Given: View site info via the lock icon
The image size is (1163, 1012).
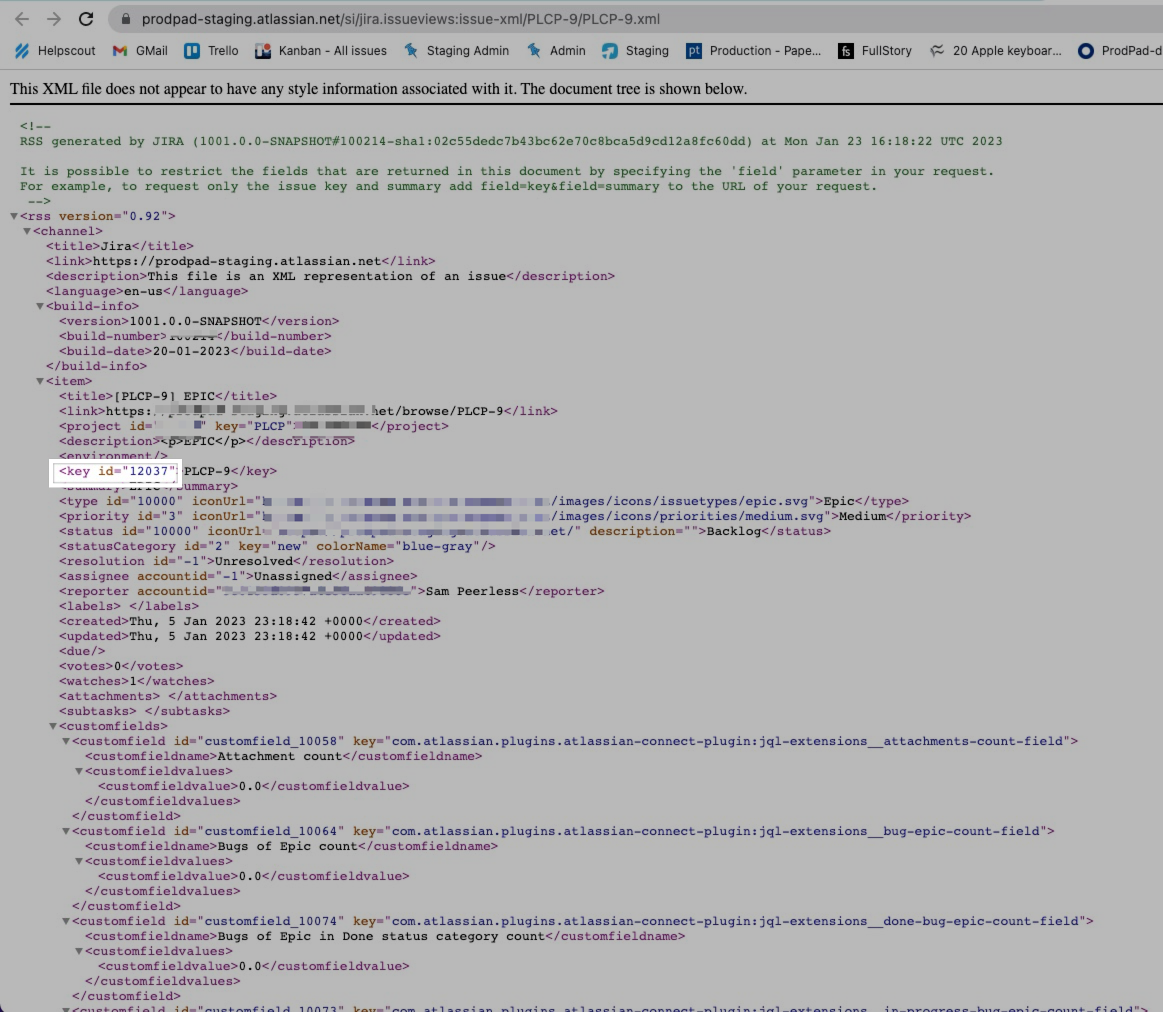Looking at the screenshot, I should [126, 19].
